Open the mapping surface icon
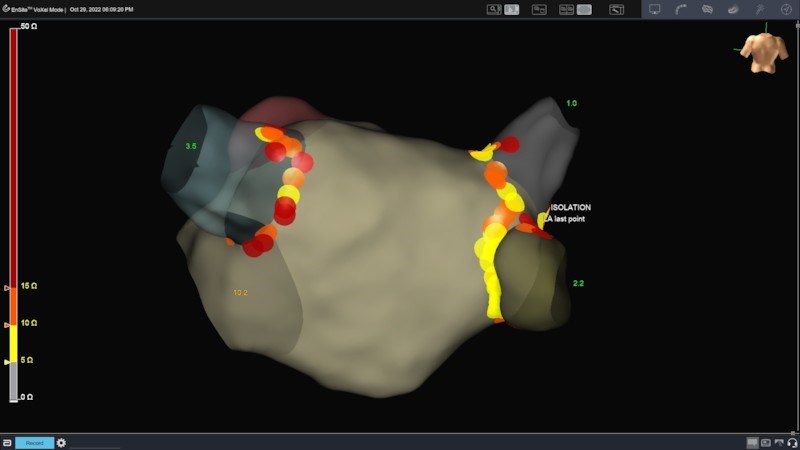800x450 pixels. [x=707, y=9]
